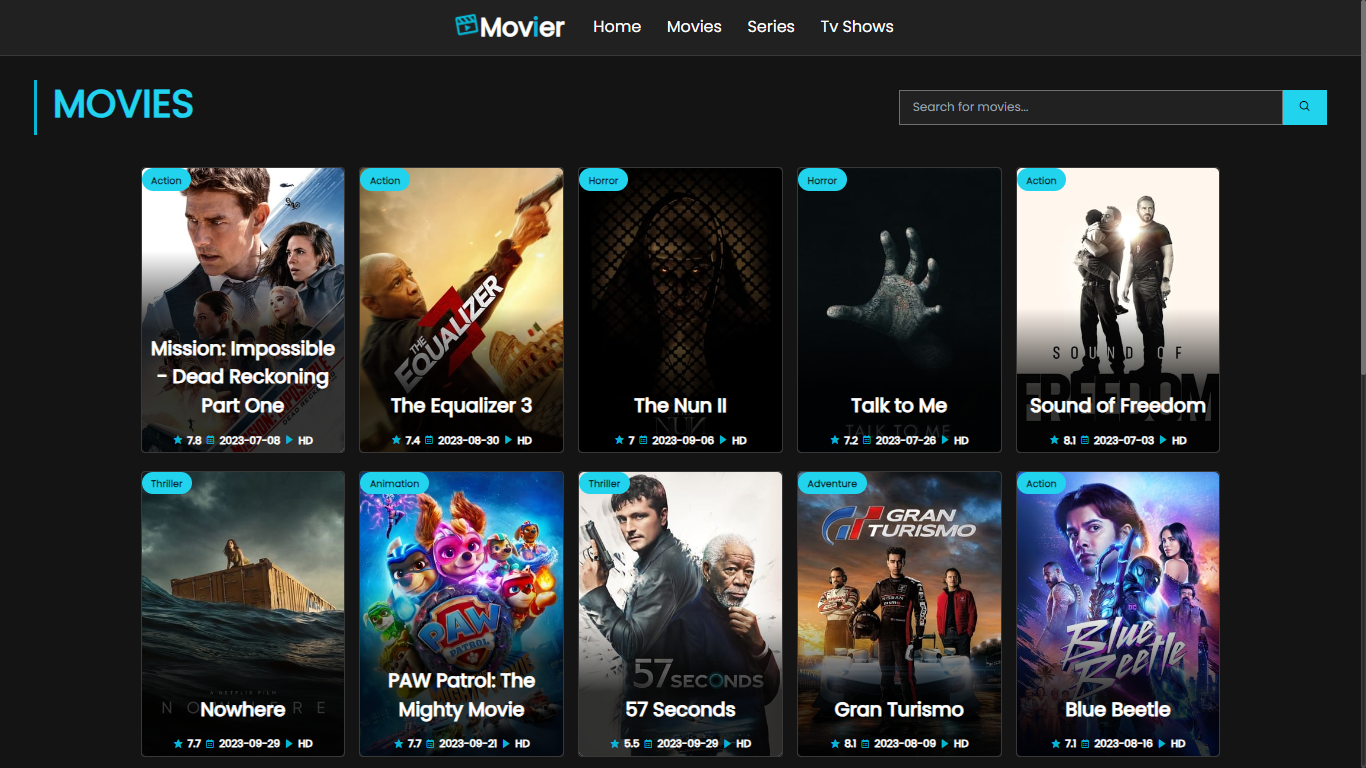Click the title text 'The Equalizer 3'
This screenshot has width=1366, height=768.
pyautogui.click(x=461, y=405)
